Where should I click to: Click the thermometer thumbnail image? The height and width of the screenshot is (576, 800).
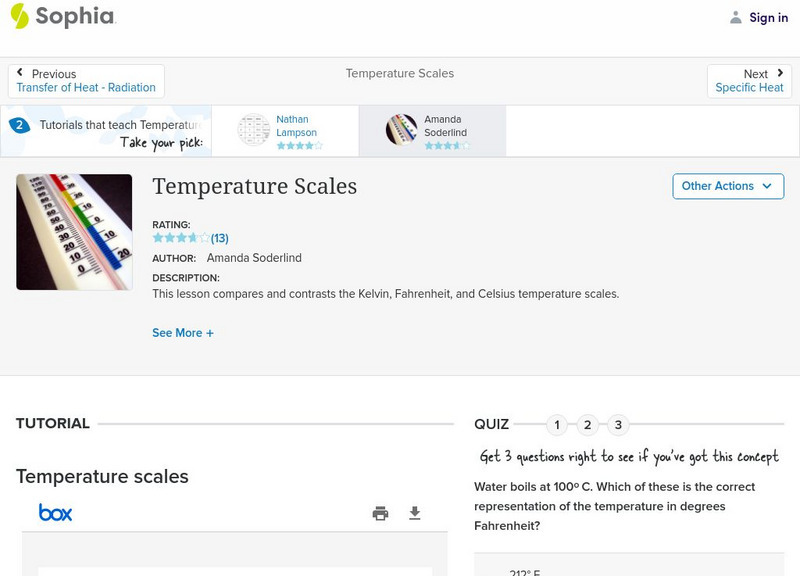click(x=74, y=232)
